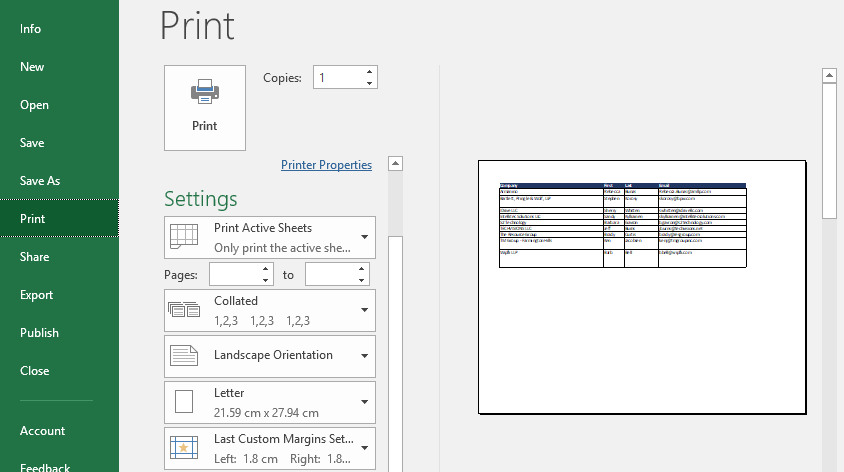Image resolution: width=844 pixels, height=472 pixels.
Task: Click the printer icon Print button
Action: [204, 107]
